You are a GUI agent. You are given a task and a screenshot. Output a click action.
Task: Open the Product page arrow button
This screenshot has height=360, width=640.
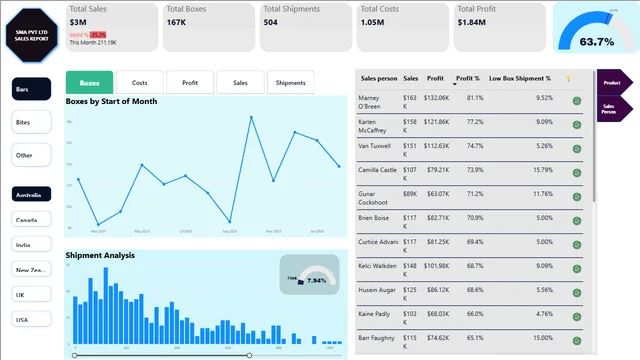pyautogui.click(x=614, y=82)
